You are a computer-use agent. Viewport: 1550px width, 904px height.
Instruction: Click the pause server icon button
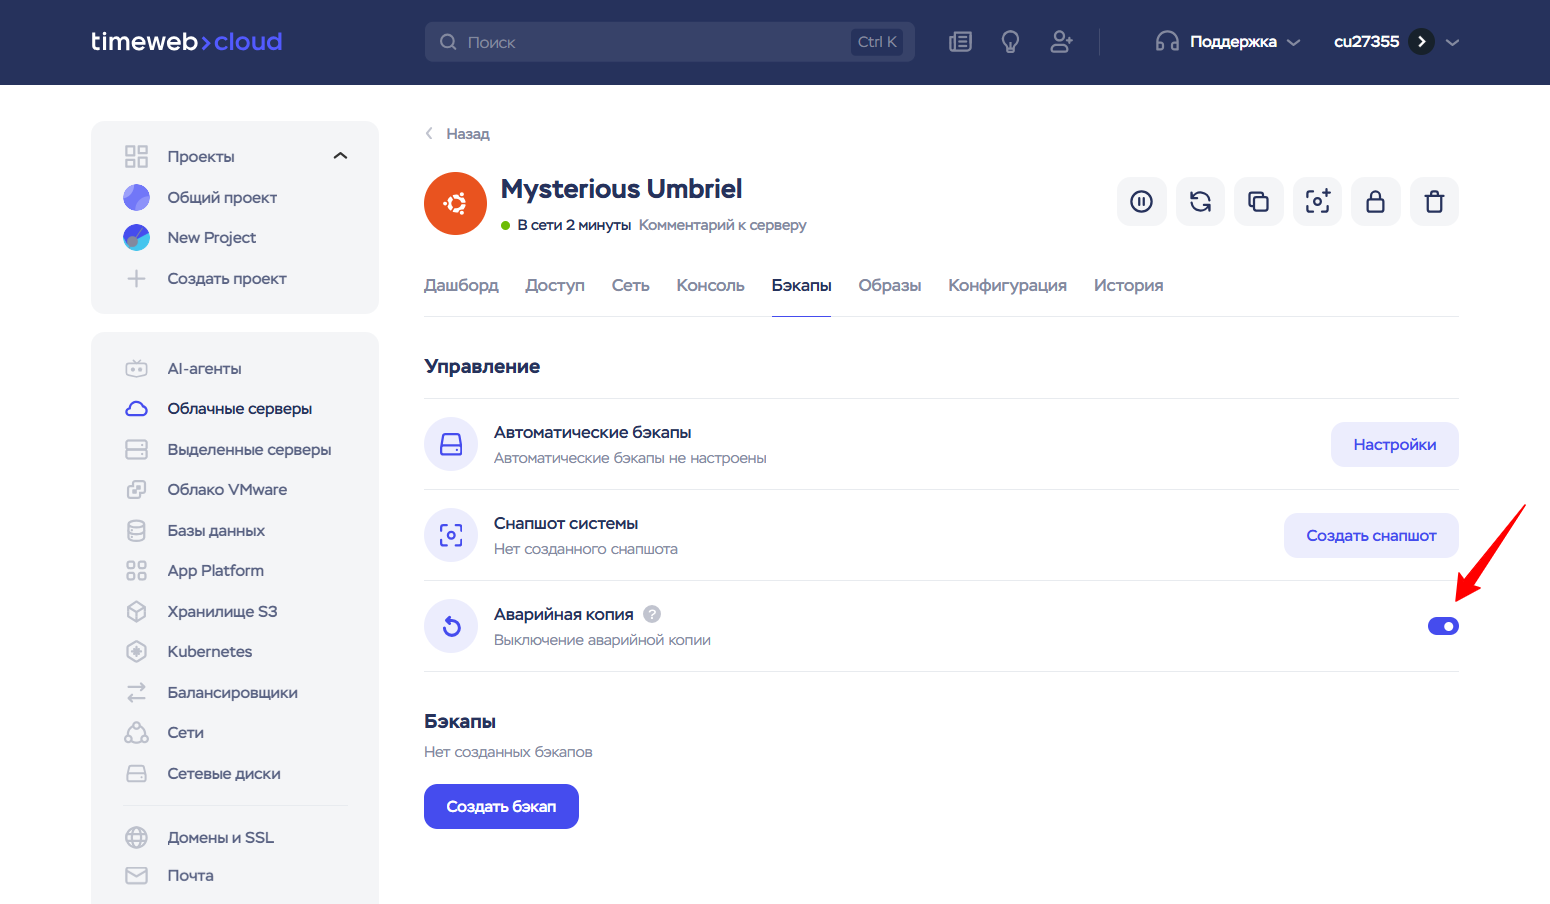tap(1141, 202)
